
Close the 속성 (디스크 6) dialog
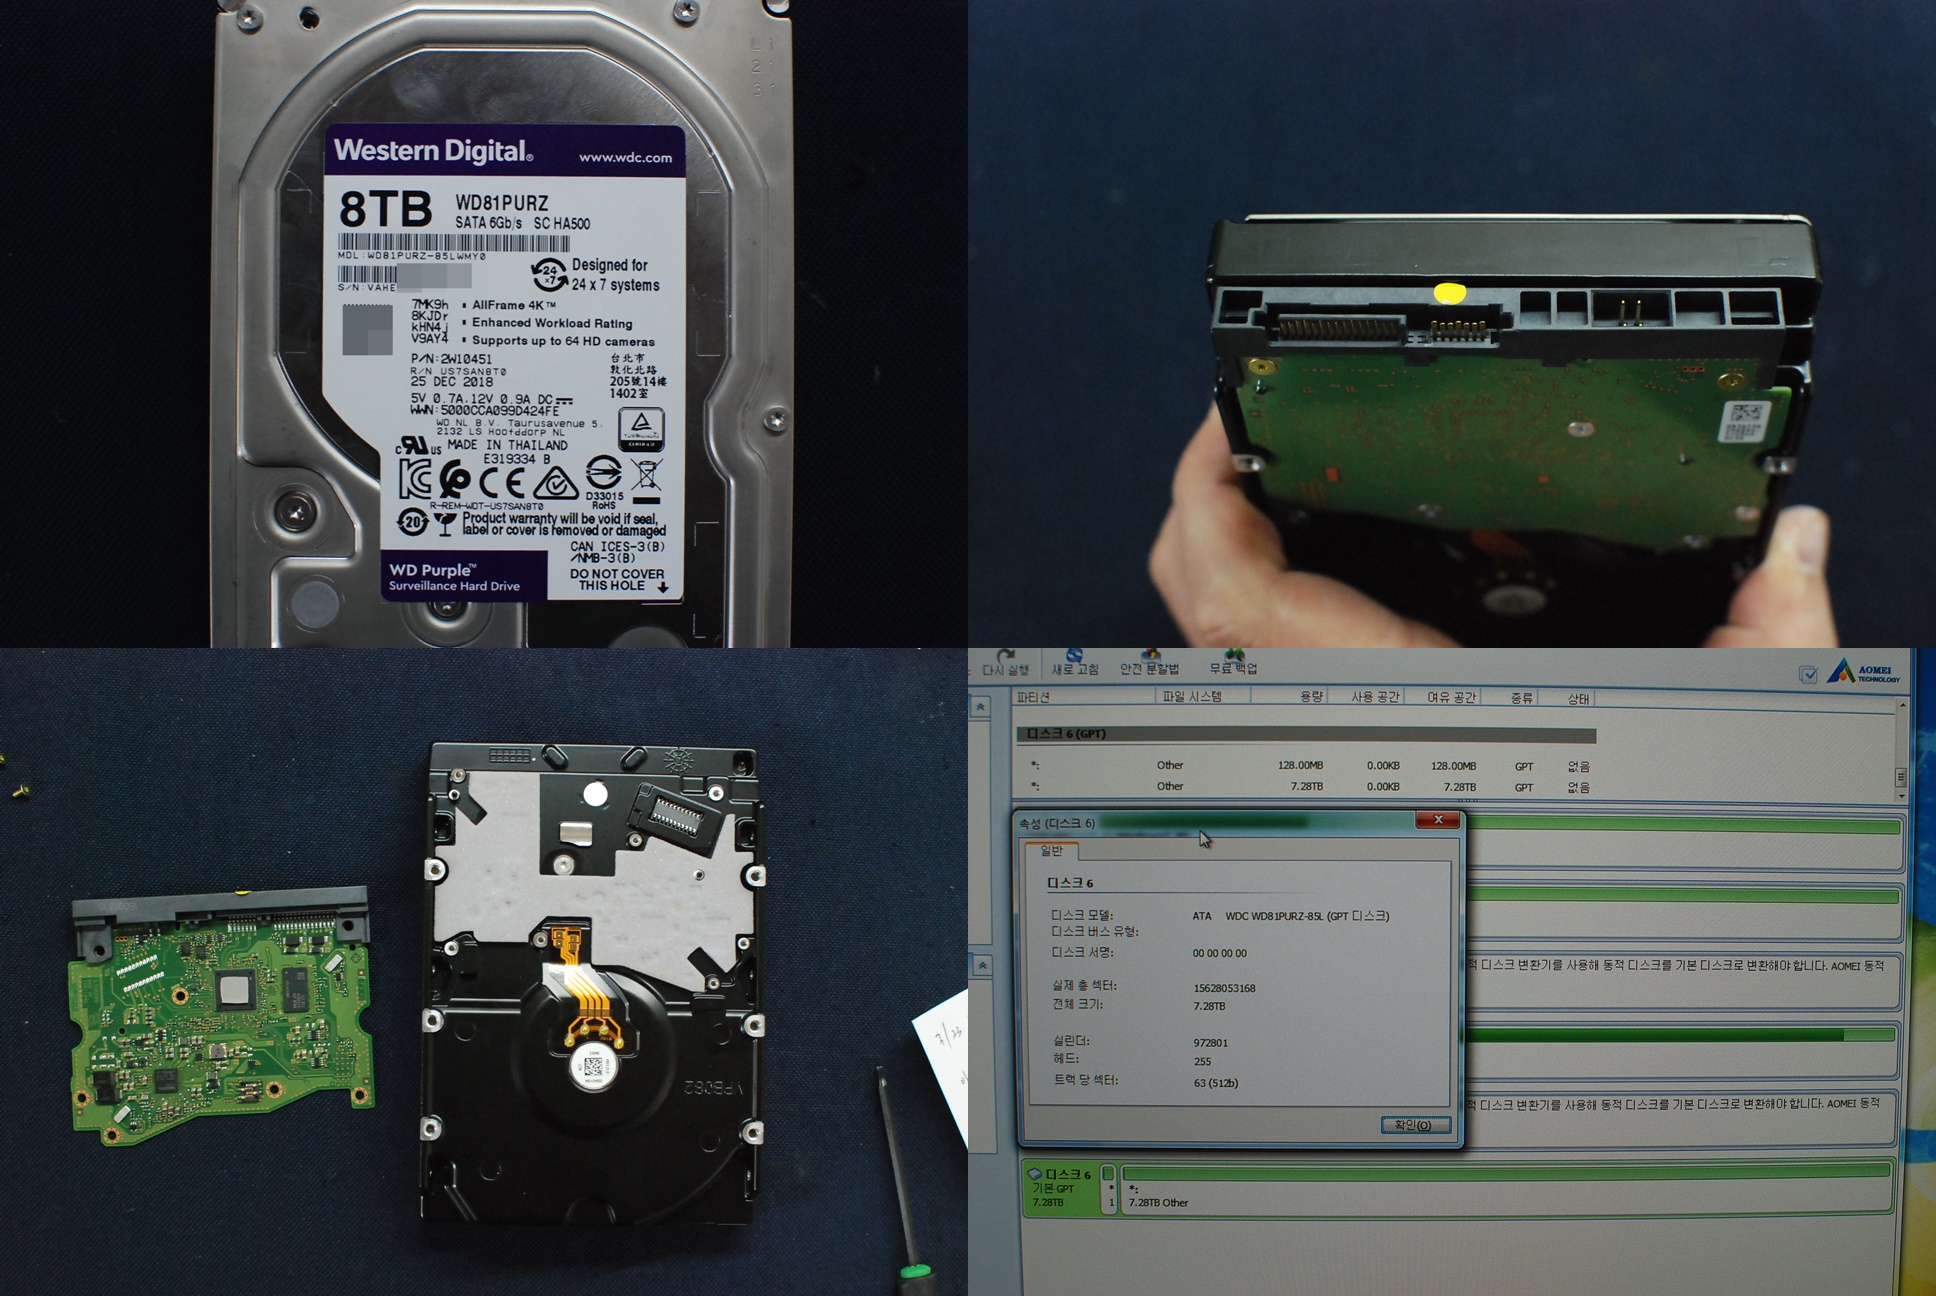pos(1438,820)
